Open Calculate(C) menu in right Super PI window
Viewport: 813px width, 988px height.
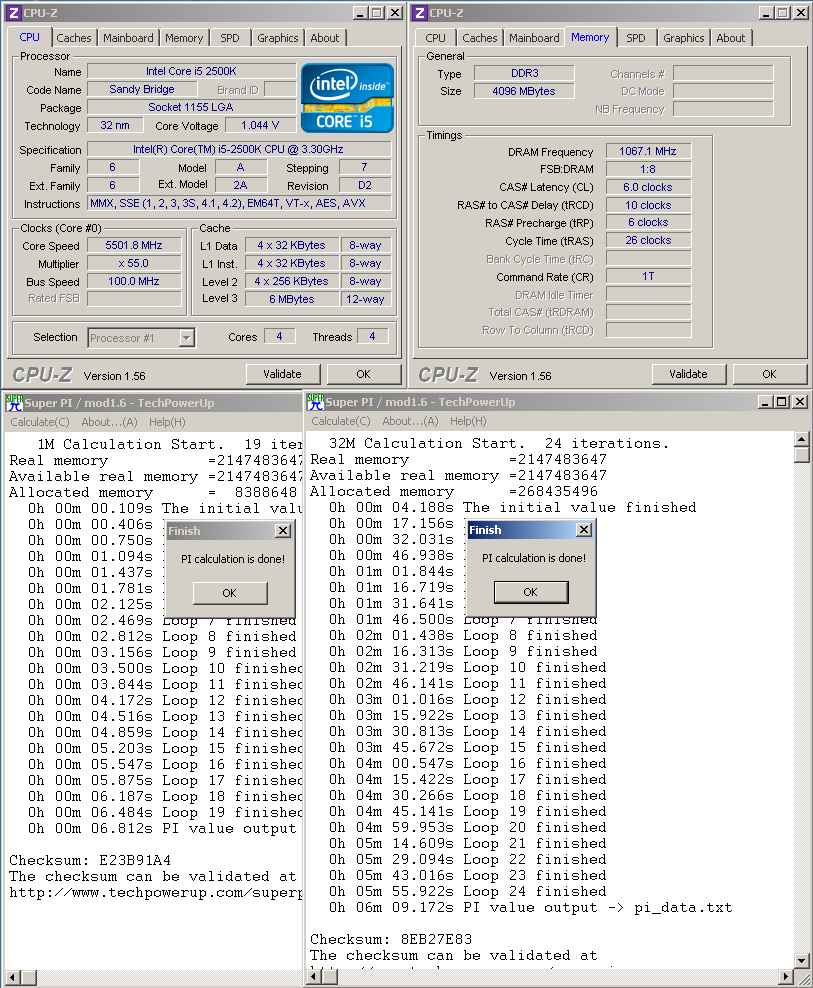[x=341, y=421]
